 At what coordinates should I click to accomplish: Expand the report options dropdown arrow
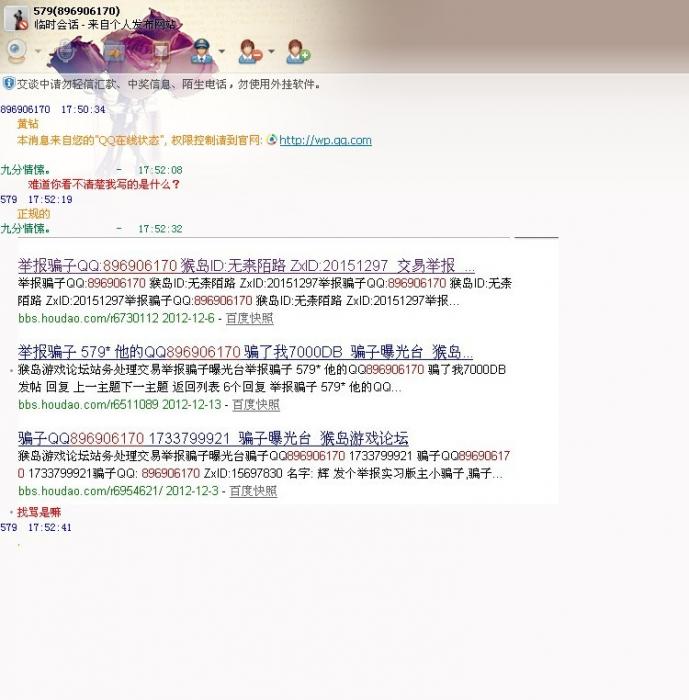tap(221, 51)
